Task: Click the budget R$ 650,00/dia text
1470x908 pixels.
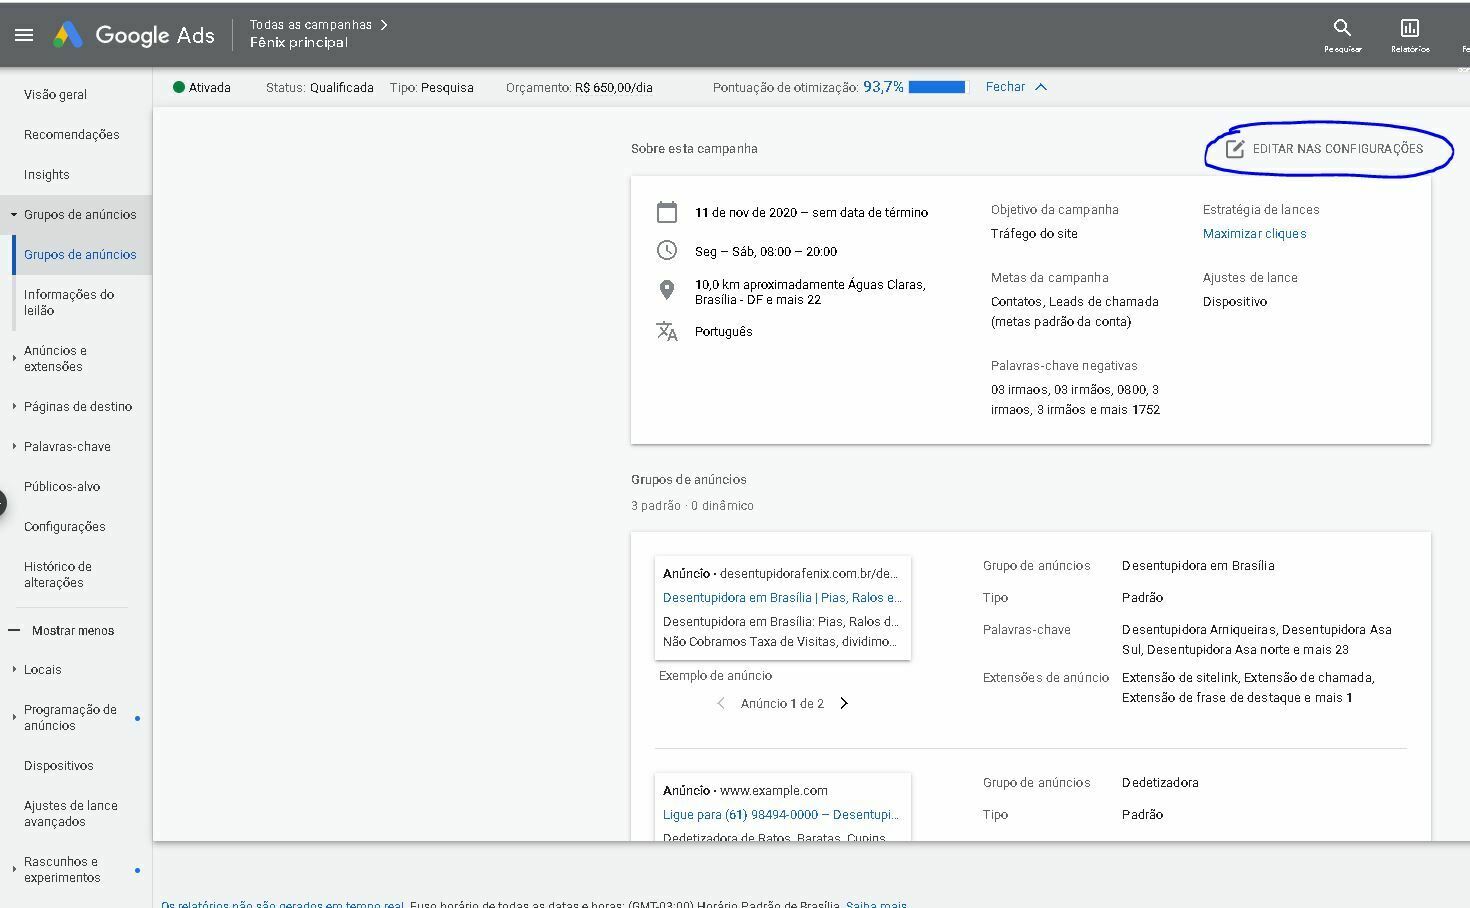Action: coord(613,87)
